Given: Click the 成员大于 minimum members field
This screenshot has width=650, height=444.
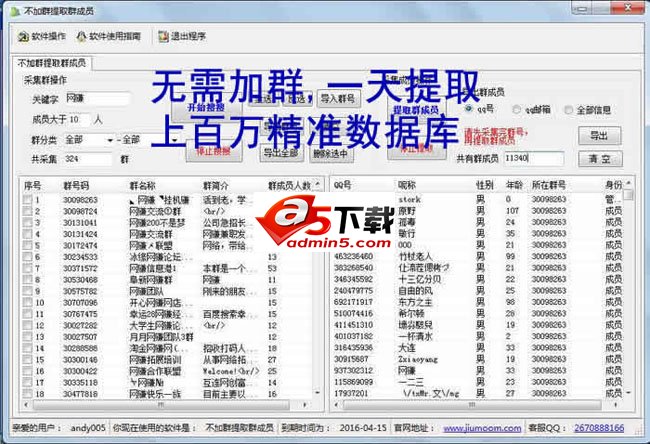Looking at the screenshot, I should (79, 120).
